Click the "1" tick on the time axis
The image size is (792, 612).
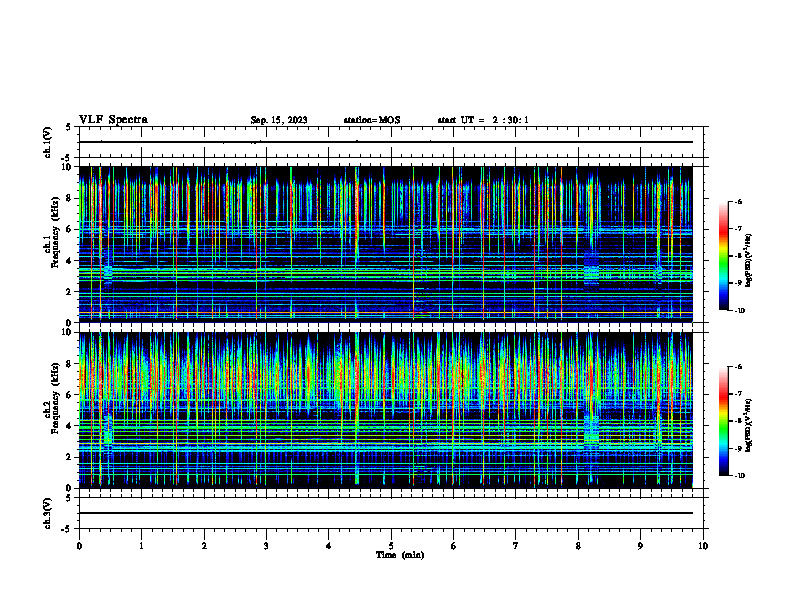(141, 546)
